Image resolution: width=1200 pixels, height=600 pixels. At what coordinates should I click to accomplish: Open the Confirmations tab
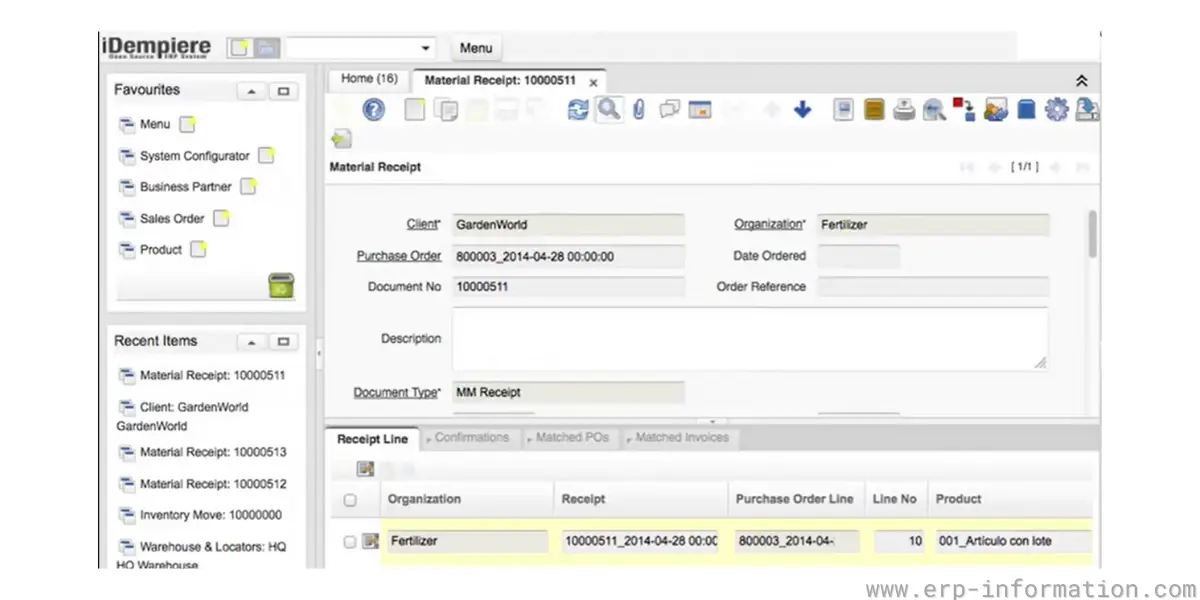(471, 438)
